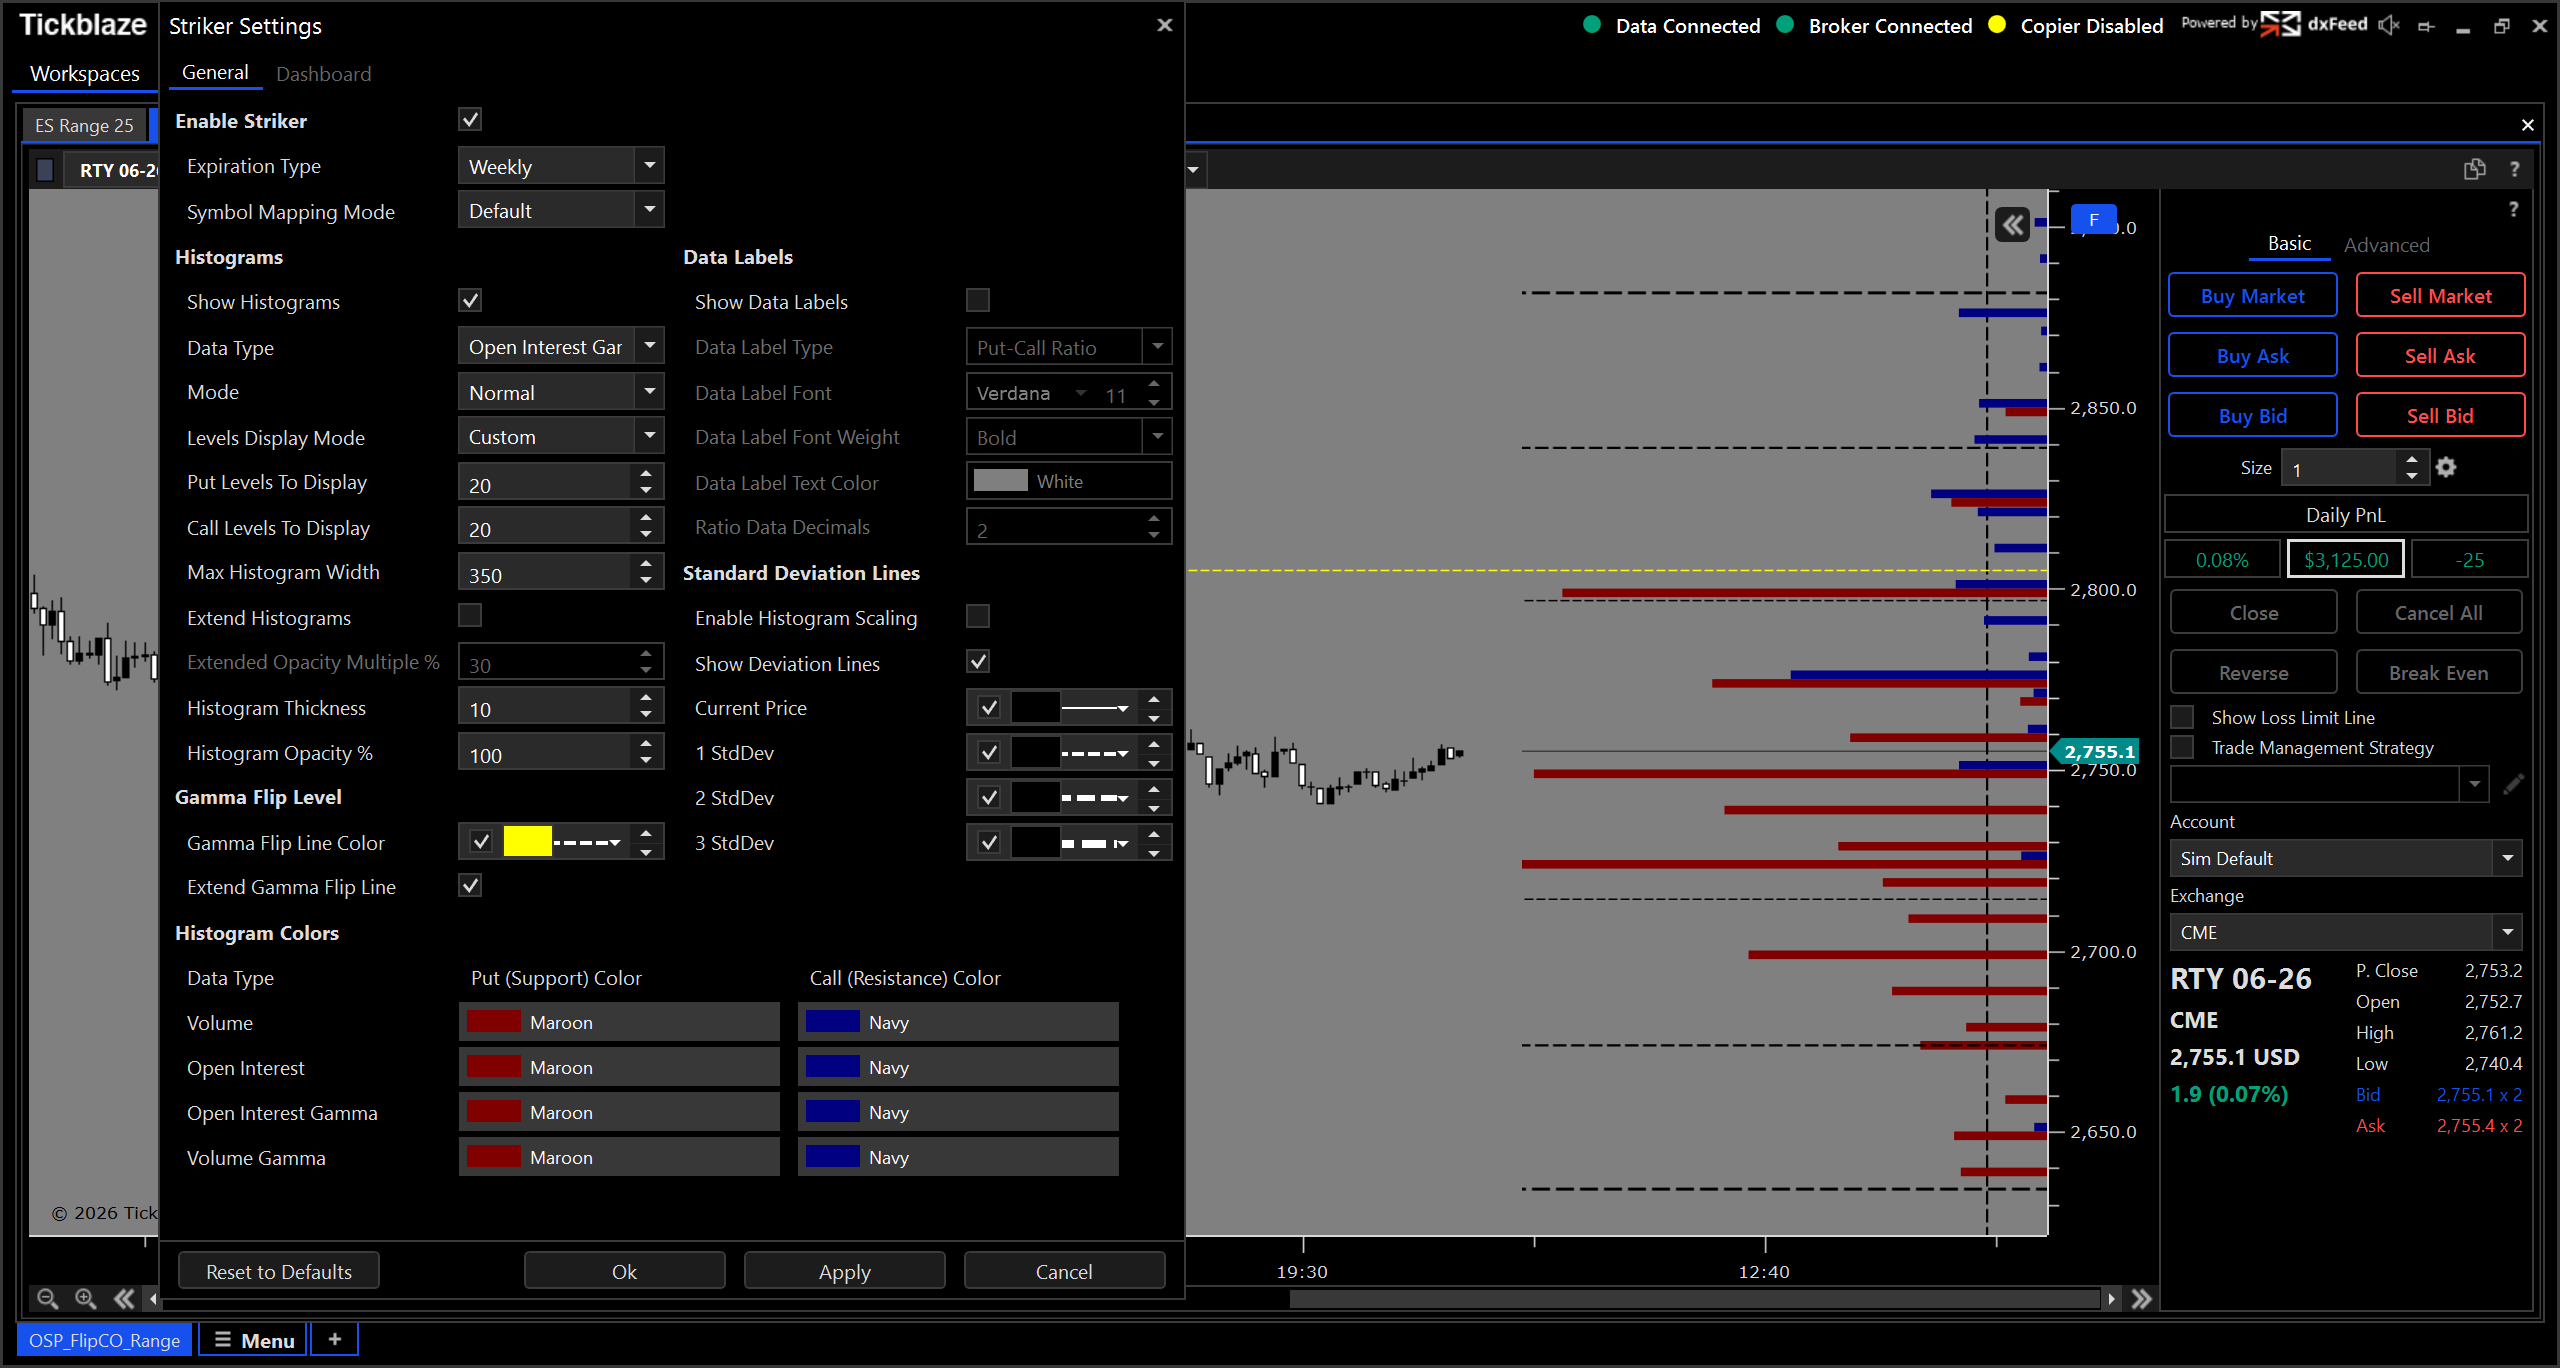The image size is (2560, 1368).
Task: Close the Striker Settings dialog with the X
Action: pos(1164,25)
